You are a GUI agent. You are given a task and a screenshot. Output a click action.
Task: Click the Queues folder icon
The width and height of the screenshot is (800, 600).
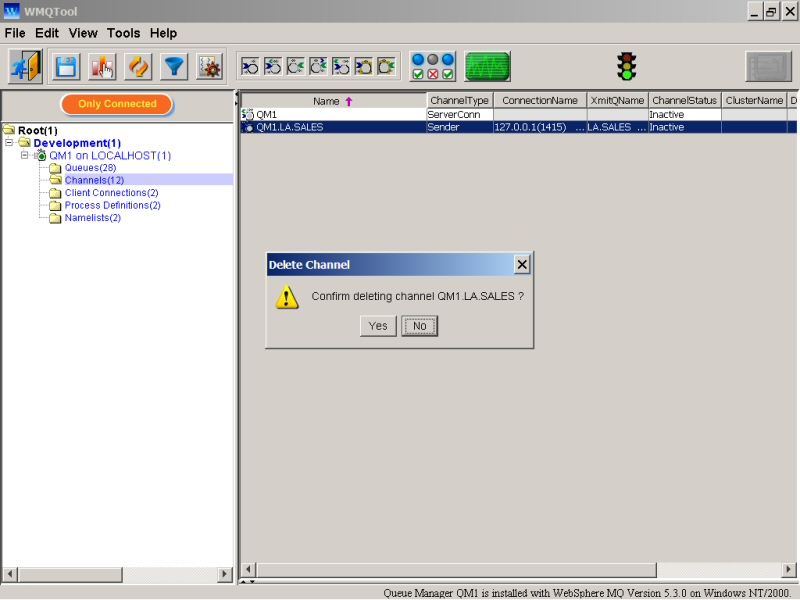55,168
